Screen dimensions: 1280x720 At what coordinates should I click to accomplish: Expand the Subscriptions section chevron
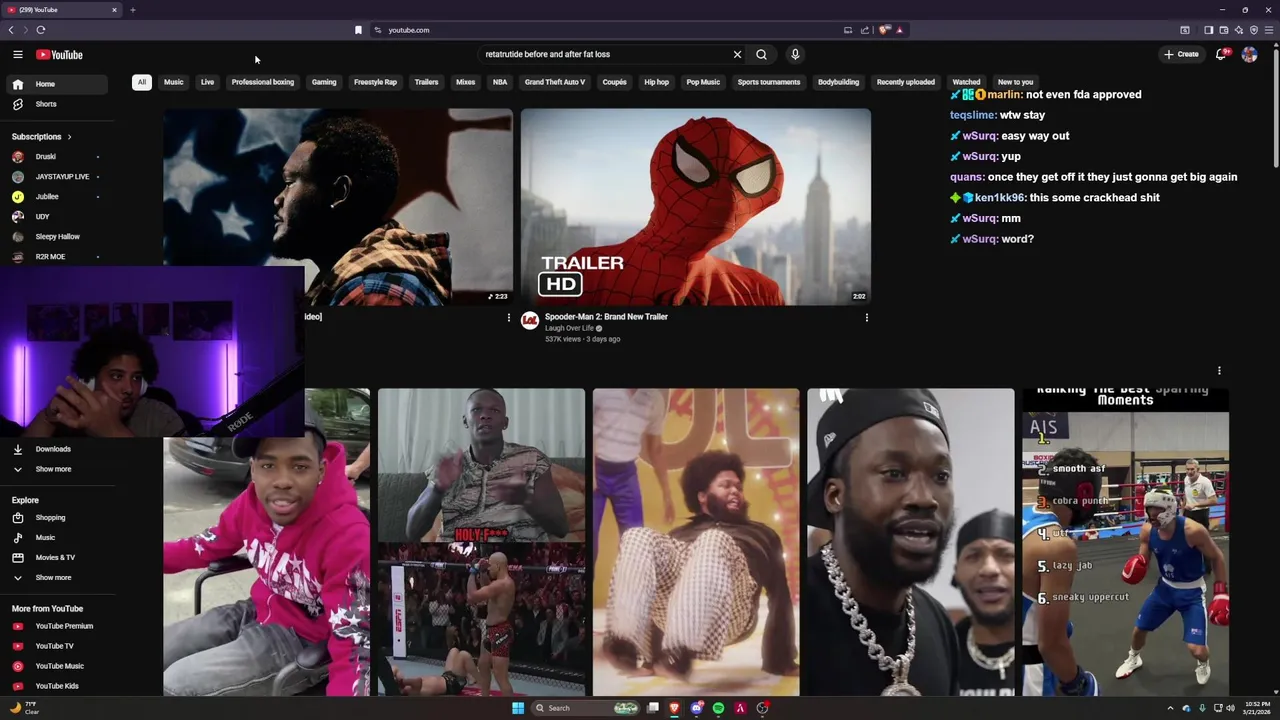coord(69,137)
